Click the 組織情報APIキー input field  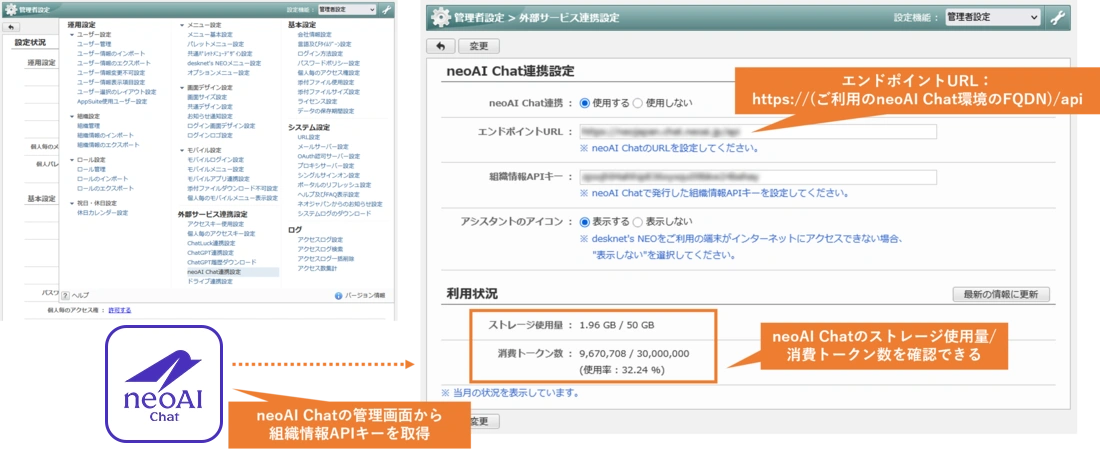[758, 176]
